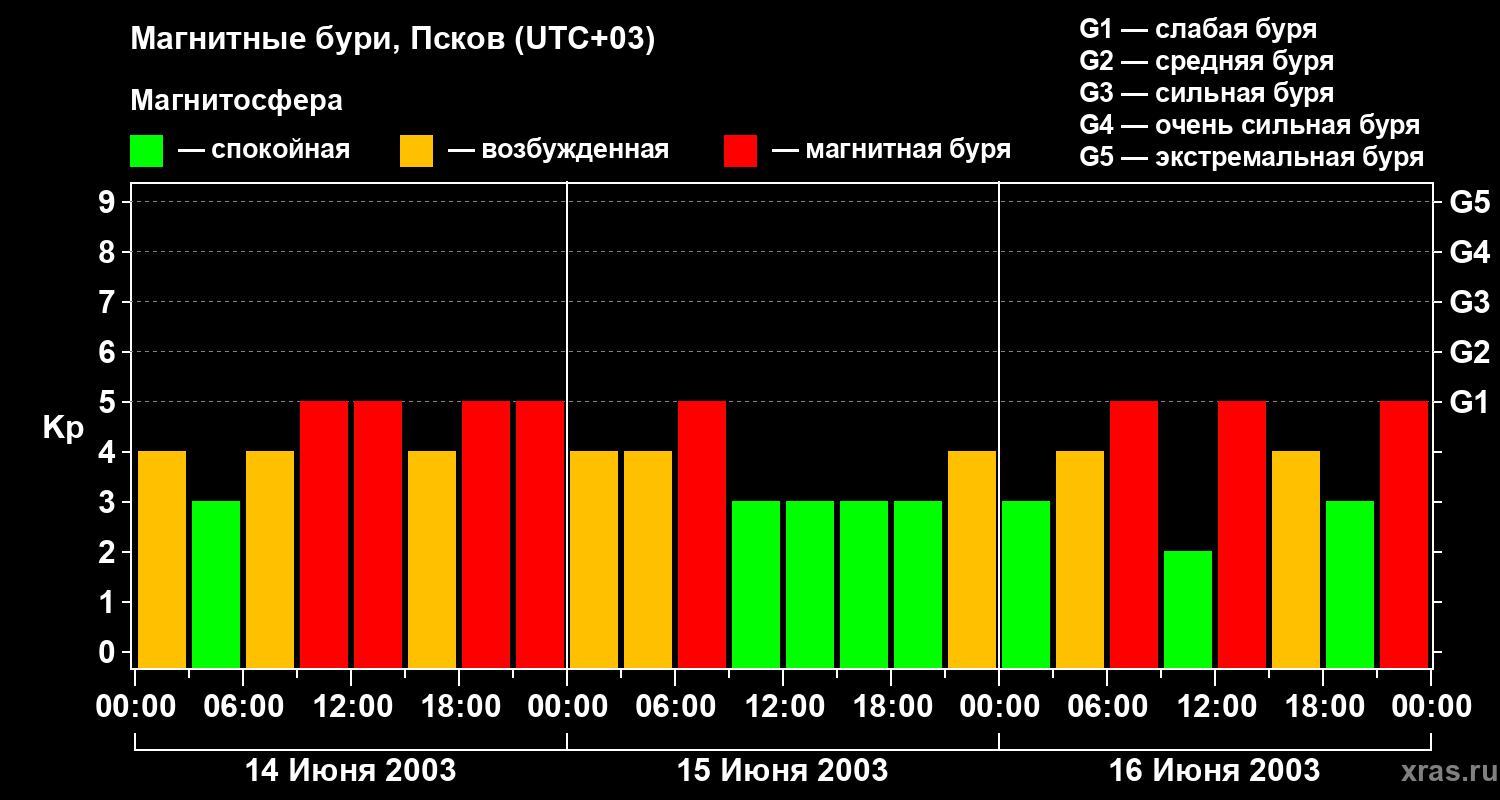Click the only green bar on 14 June
The image size is (1500, 800).
[x=216, y=584]
